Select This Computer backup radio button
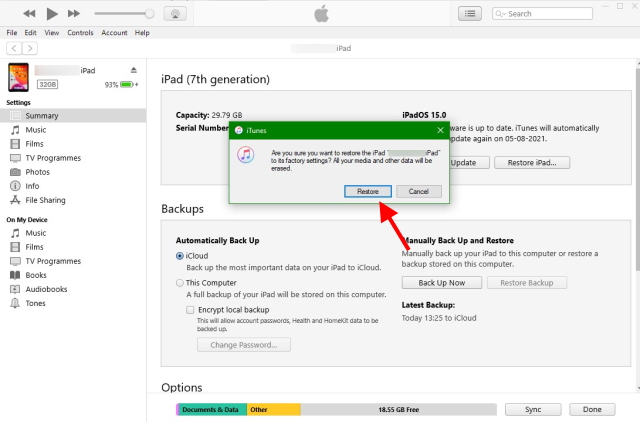 (180, 283)
